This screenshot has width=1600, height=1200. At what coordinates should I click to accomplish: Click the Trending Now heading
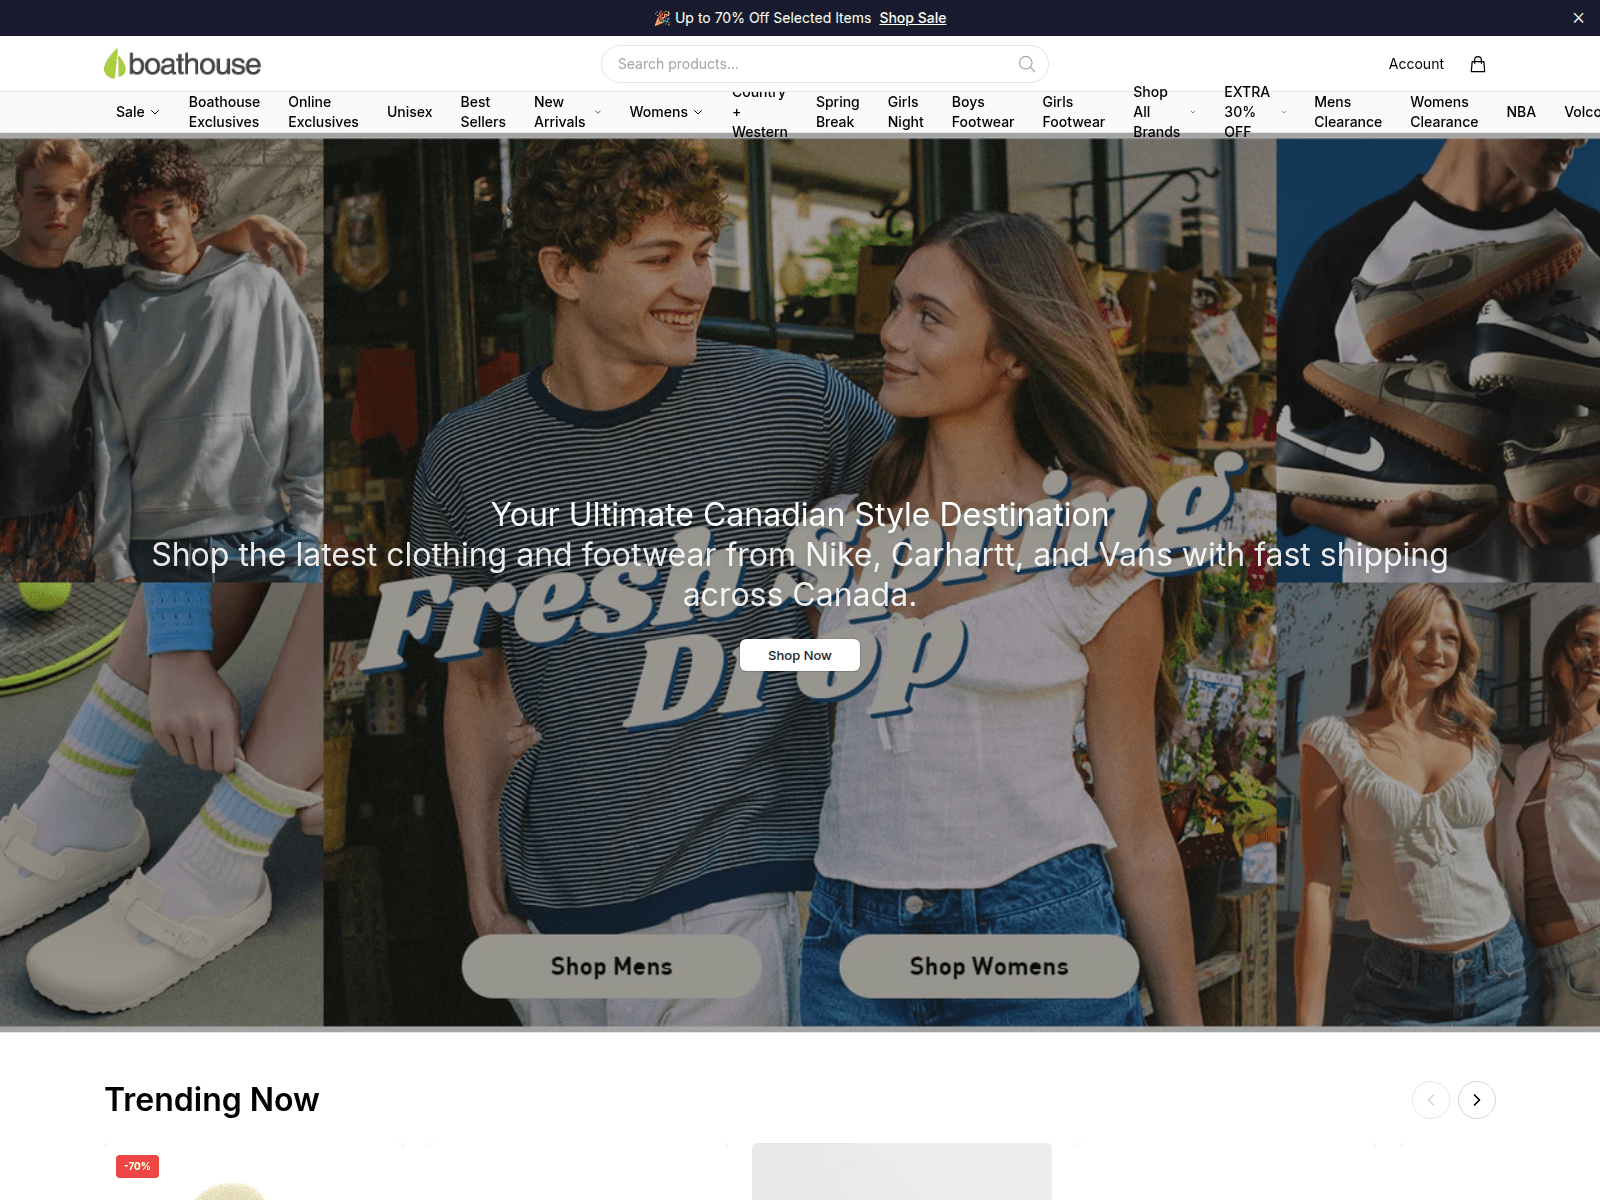(212, 1100)
